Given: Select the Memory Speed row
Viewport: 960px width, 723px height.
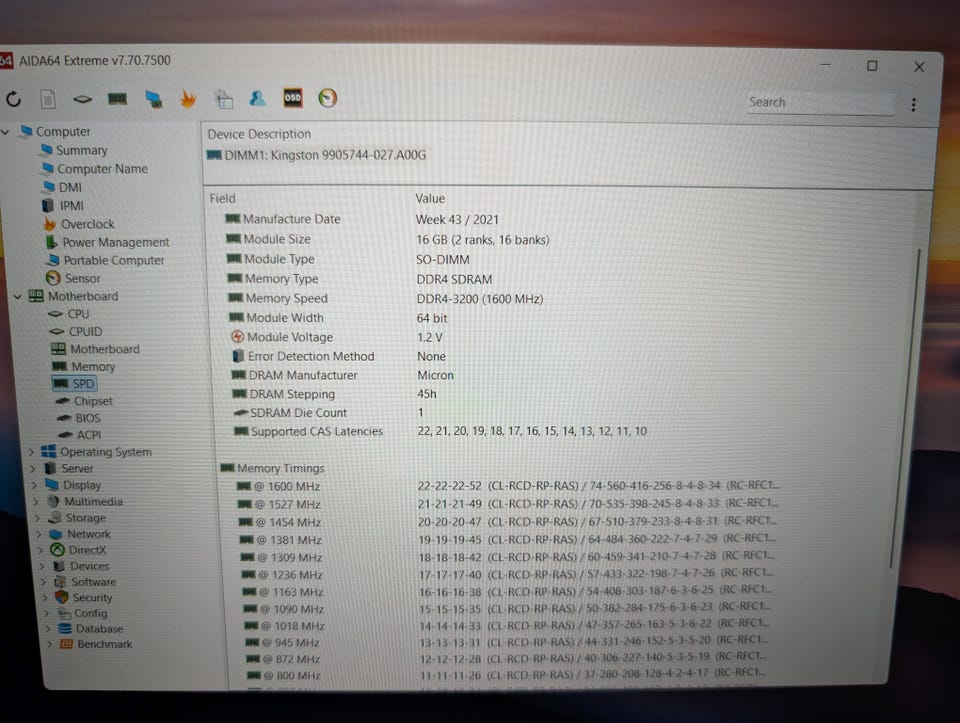Looking at the screenshot, I should pos(386,298).
